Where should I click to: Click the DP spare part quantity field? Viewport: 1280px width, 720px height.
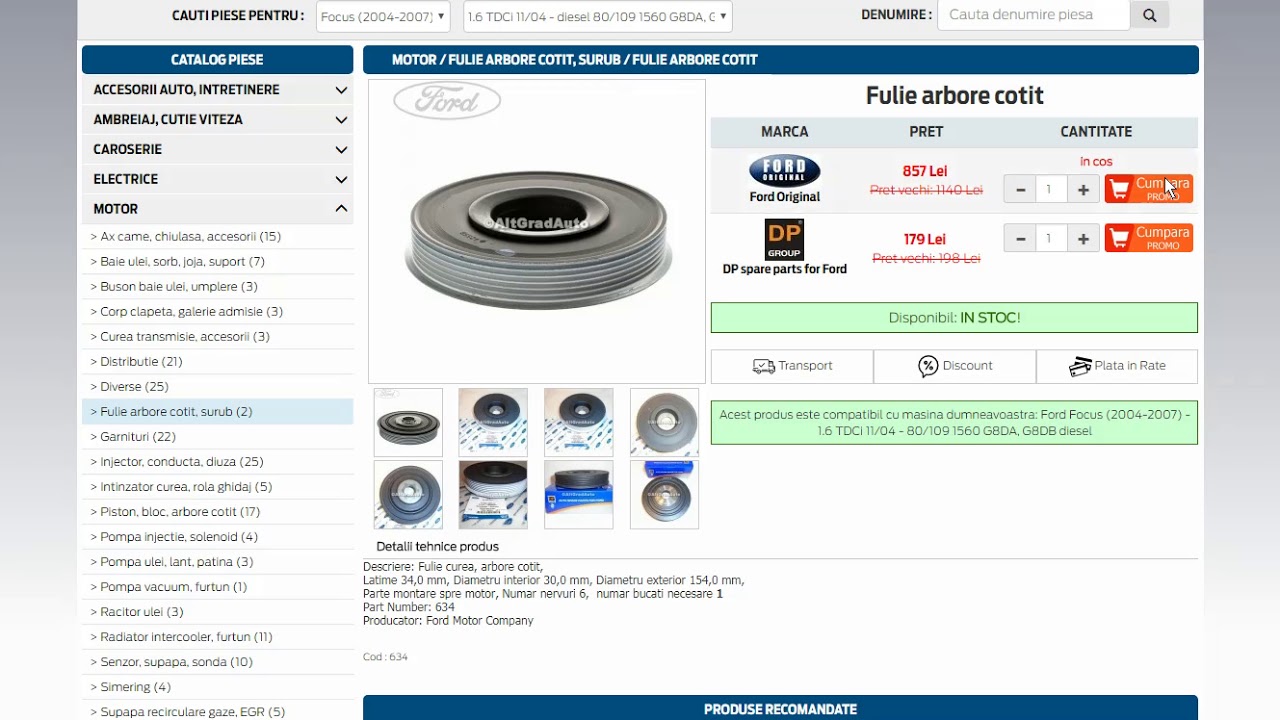[x=1051, y=238]
